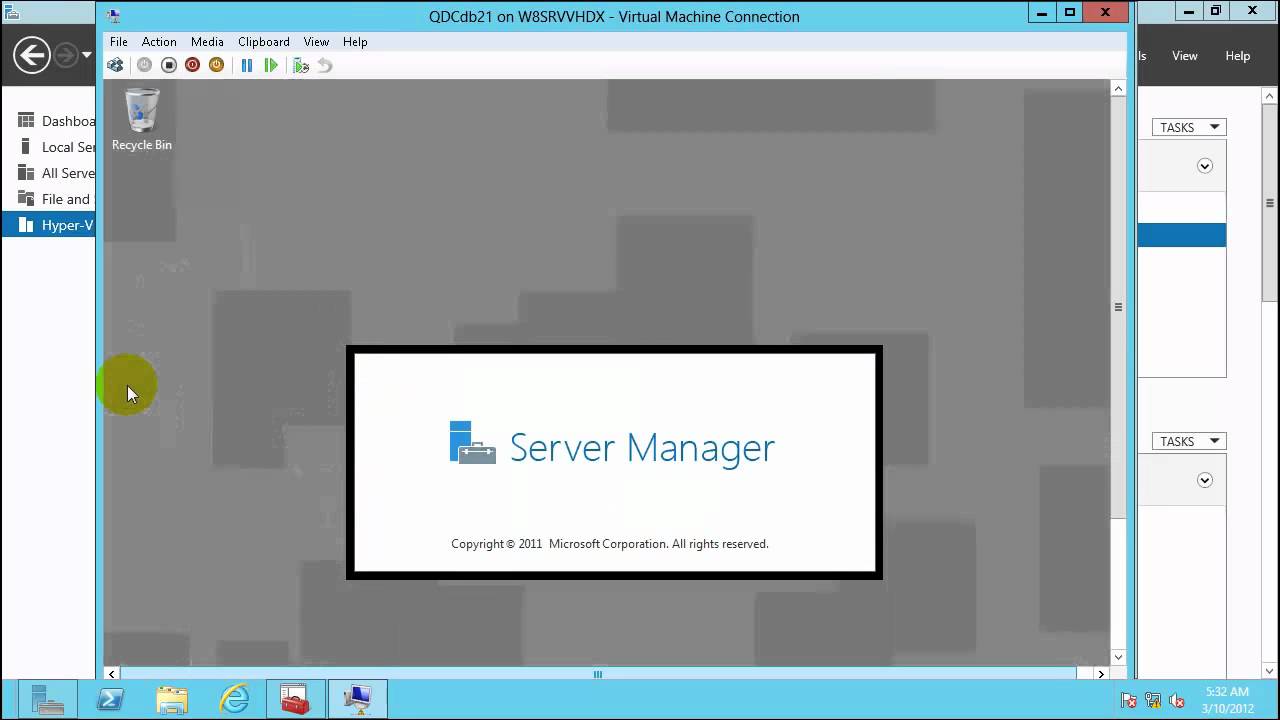Collapse upper section with chevron button
Viewport: 1280px width, 720px height.
[x=1205, y=166]
